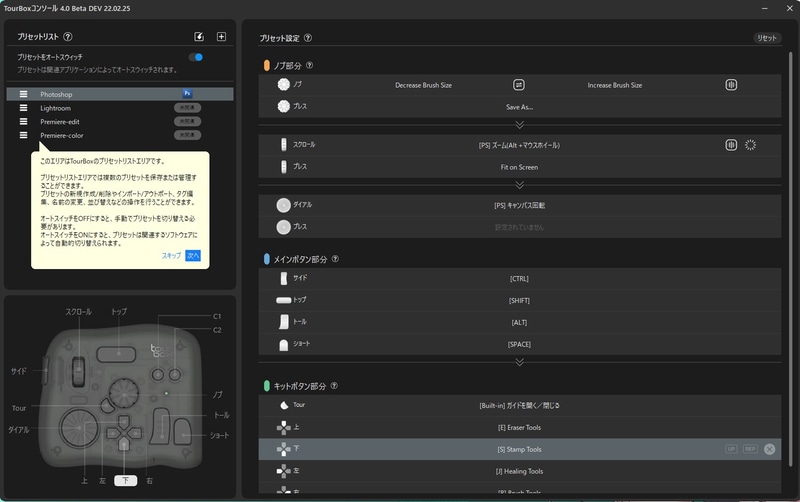The image size is (800, 502).
Task: Select D-pad up icon for 上 row
Action: pos(283,428)
